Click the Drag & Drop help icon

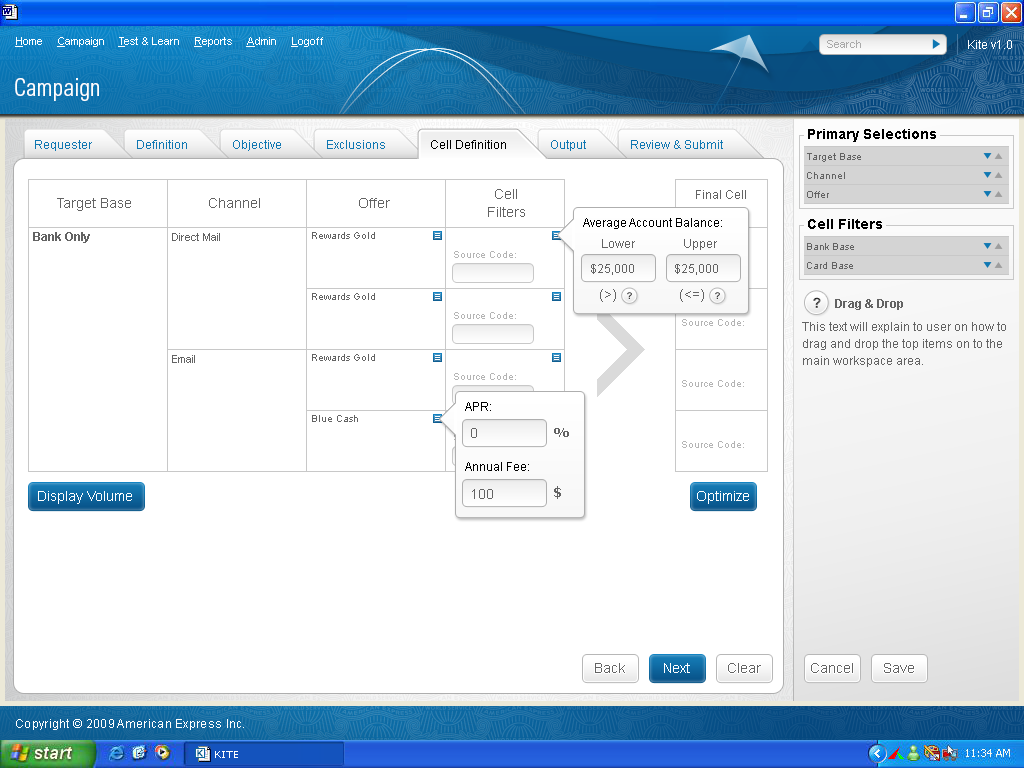[x=816, y=304]
